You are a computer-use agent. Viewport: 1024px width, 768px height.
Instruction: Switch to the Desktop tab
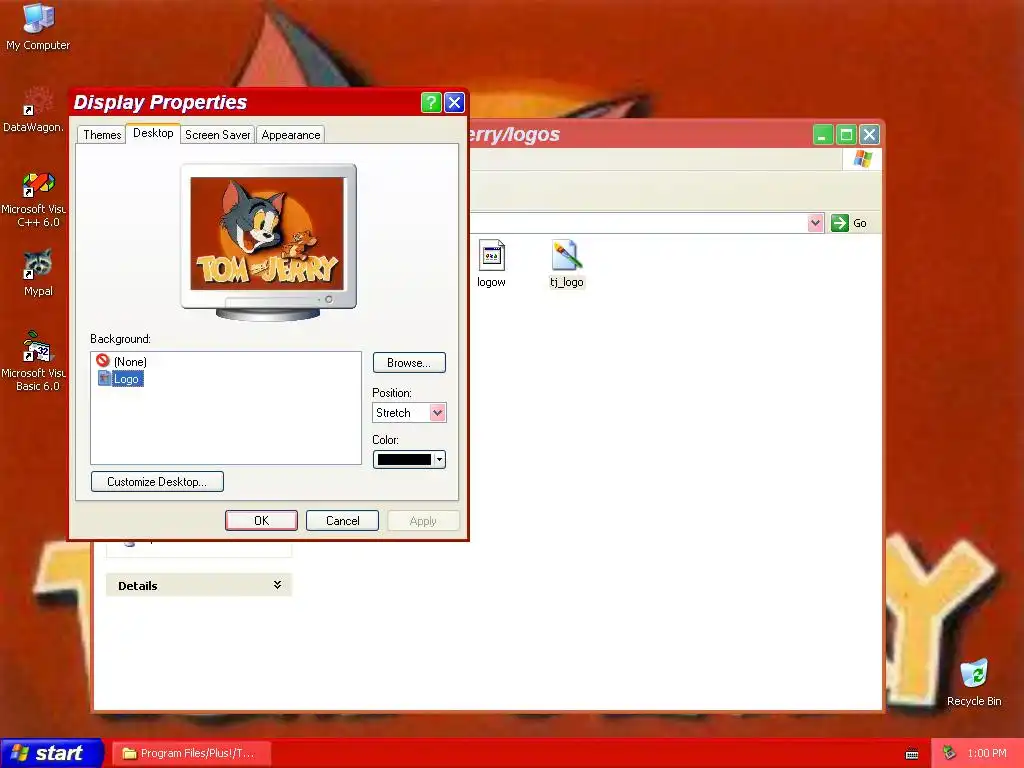[x=153, y=133]
